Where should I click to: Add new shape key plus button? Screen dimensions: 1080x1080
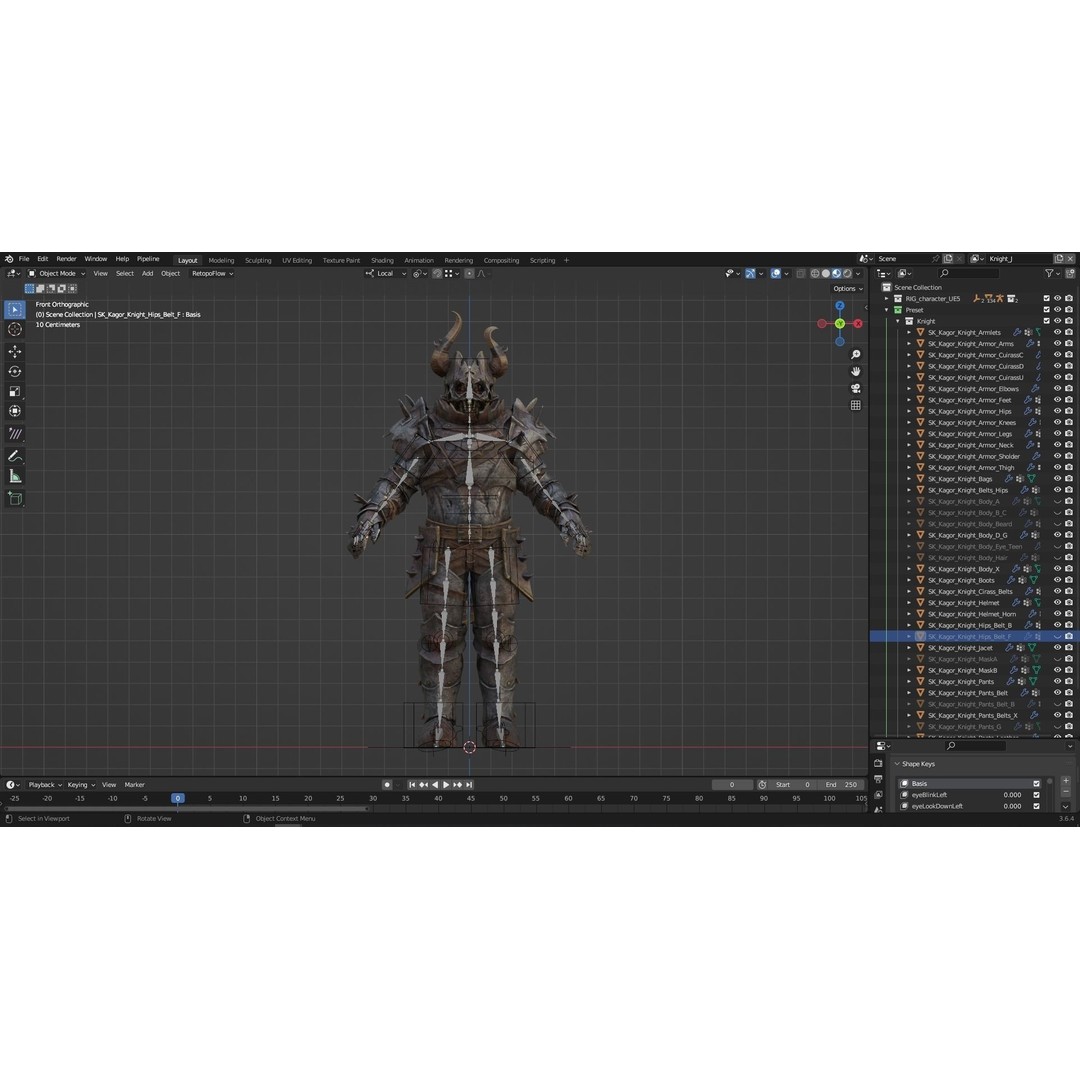click(1066, 780)
